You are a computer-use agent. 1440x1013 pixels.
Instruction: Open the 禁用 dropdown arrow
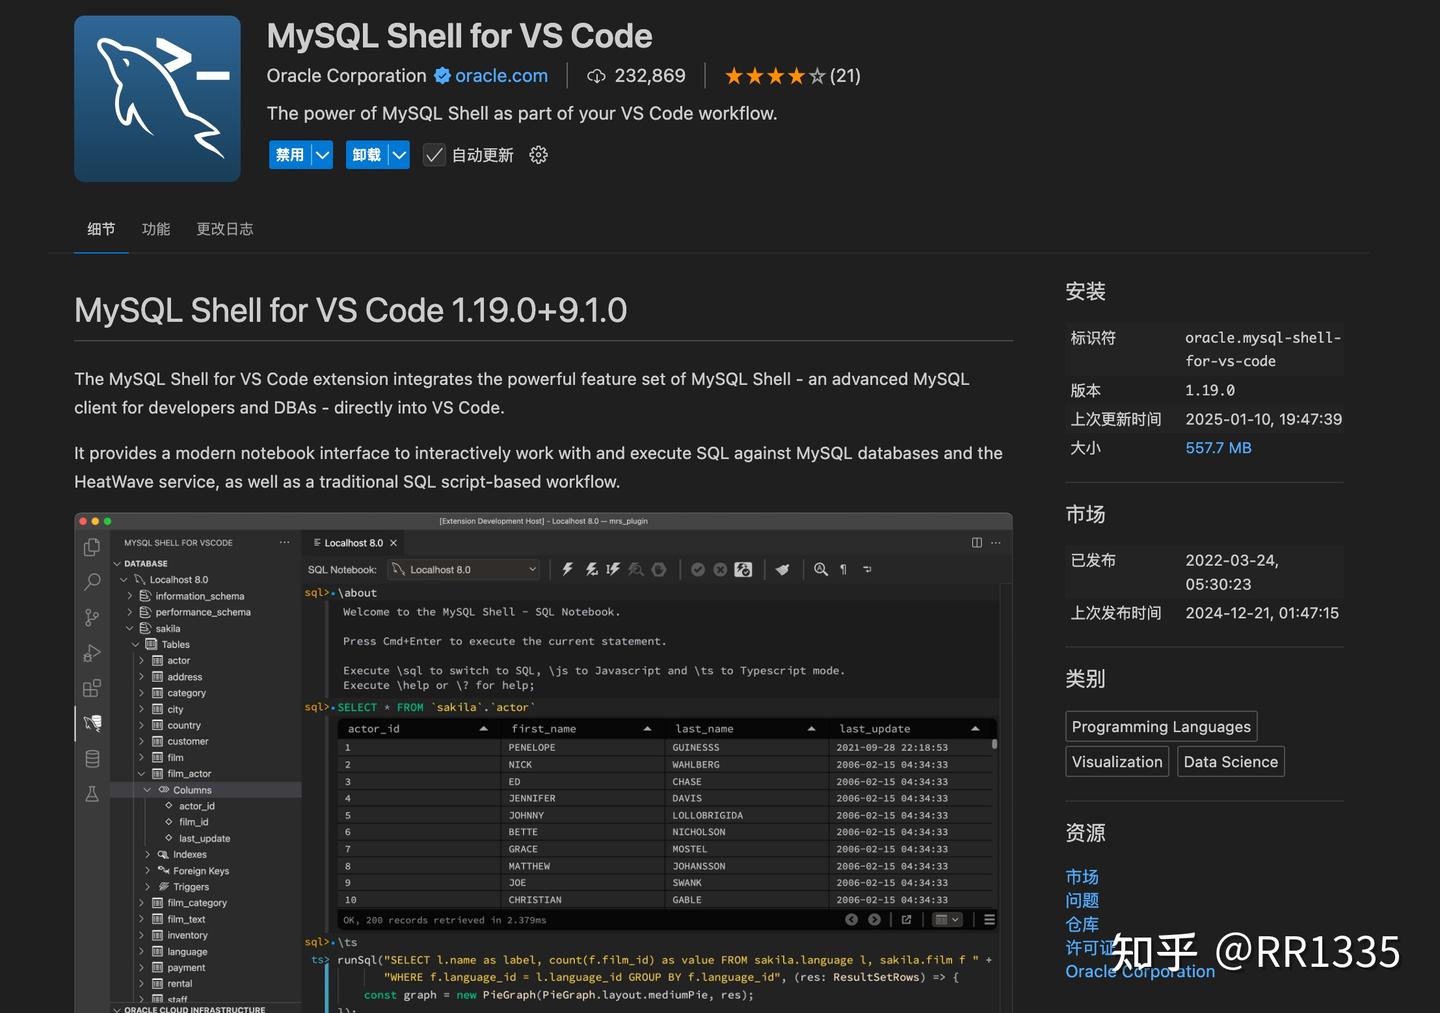[322, 155]
